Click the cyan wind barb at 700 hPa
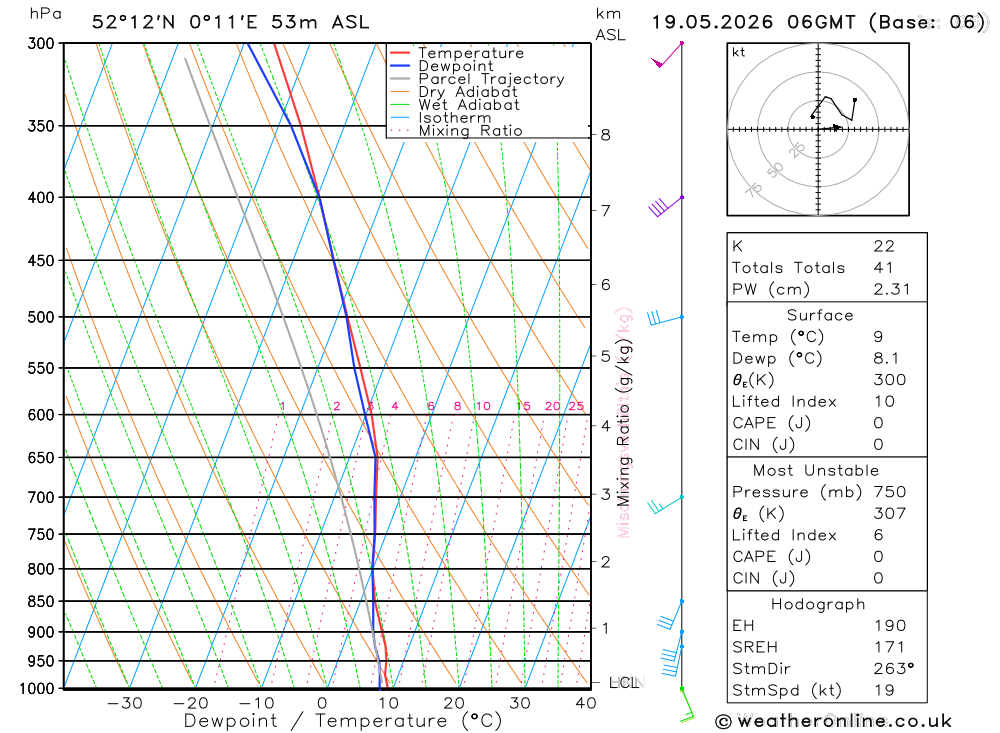1000x733 pixels. (x=665, y=505)
